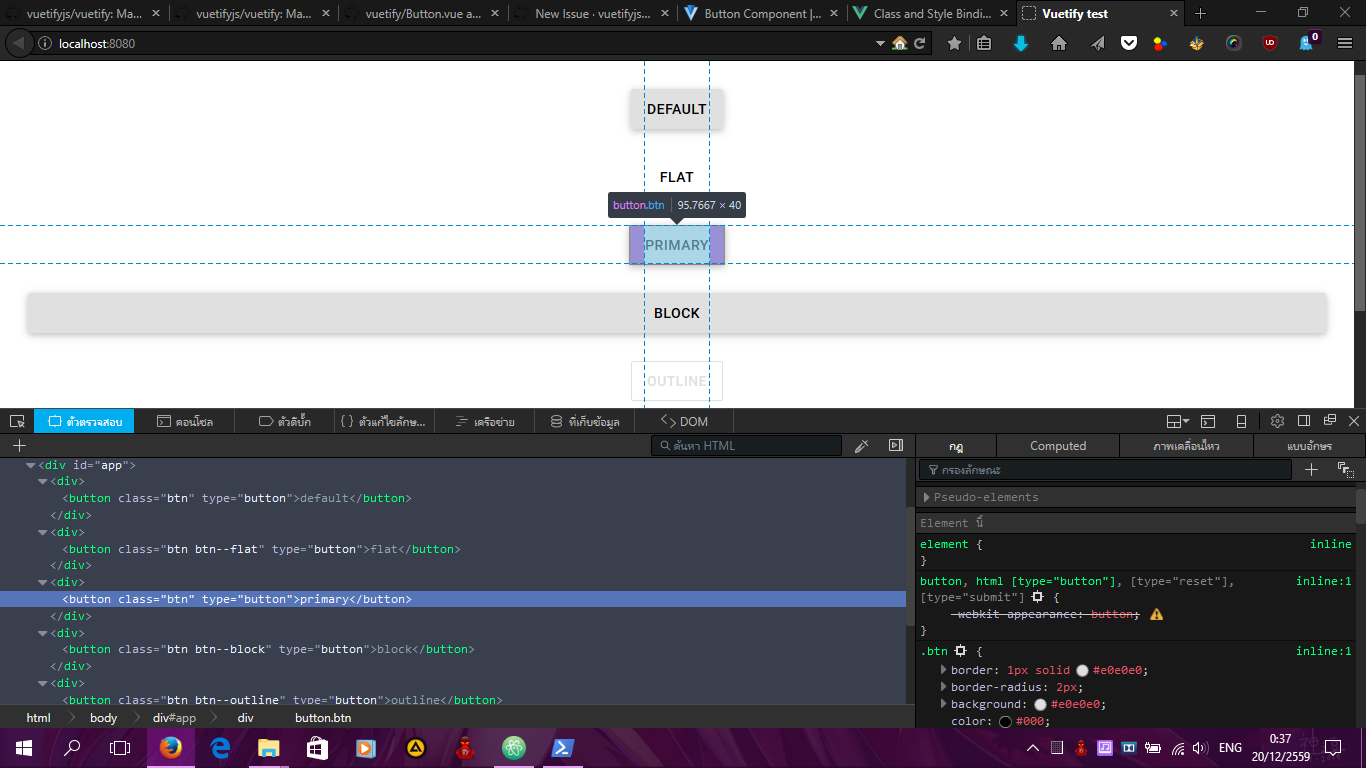The height and width of the screenshot is (768, 1366).
Task: Open Firefox hamburger menu
Action: pyautogui.click(x=1345, y=43)
